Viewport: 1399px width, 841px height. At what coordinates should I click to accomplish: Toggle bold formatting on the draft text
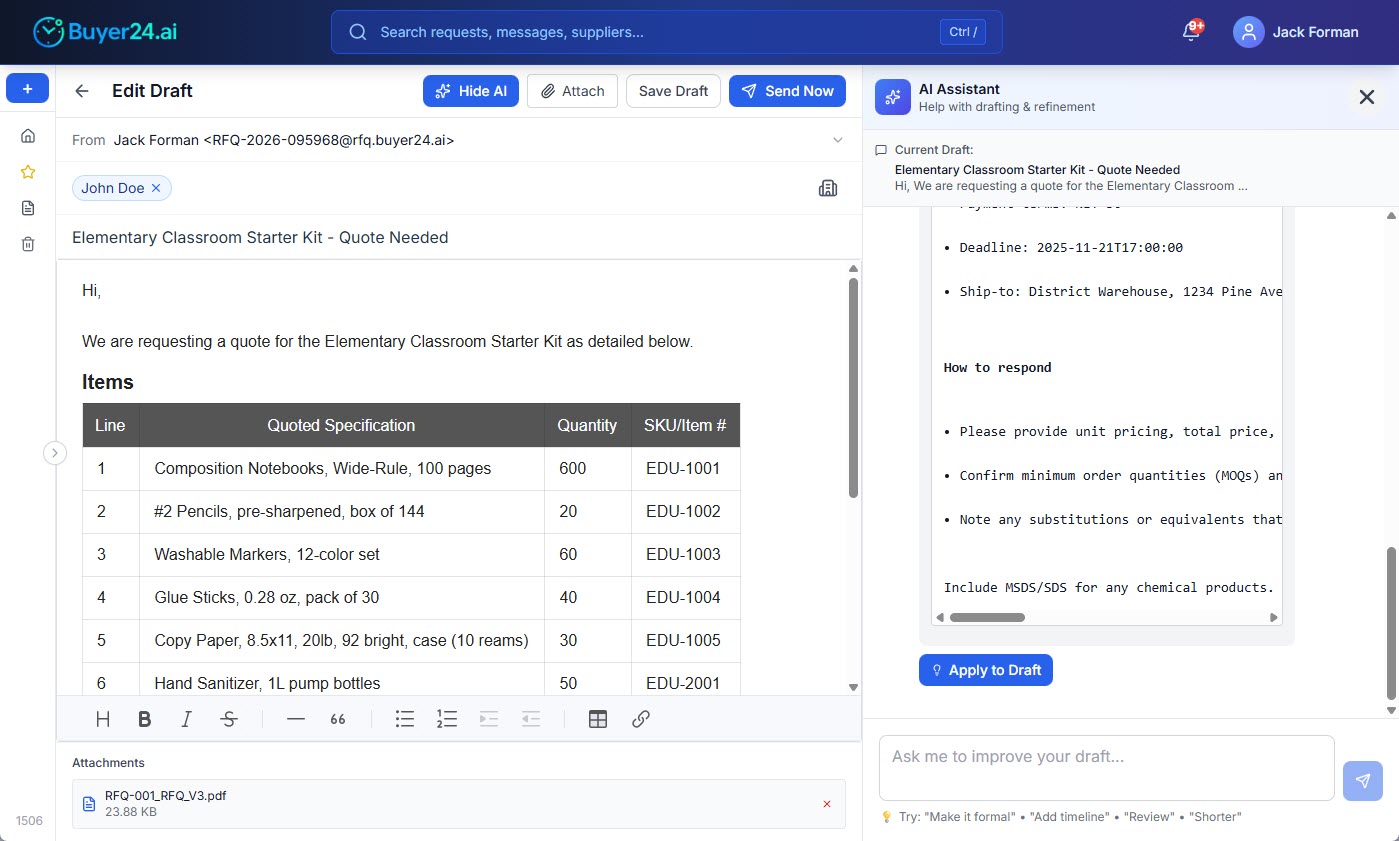tap(144, 718)
